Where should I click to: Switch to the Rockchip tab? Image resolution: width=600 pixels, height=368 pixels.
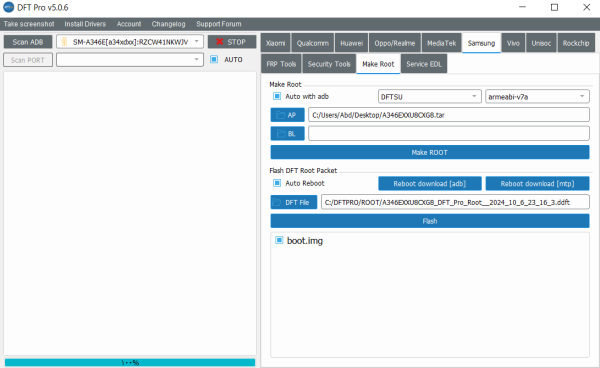pos(576,43)
